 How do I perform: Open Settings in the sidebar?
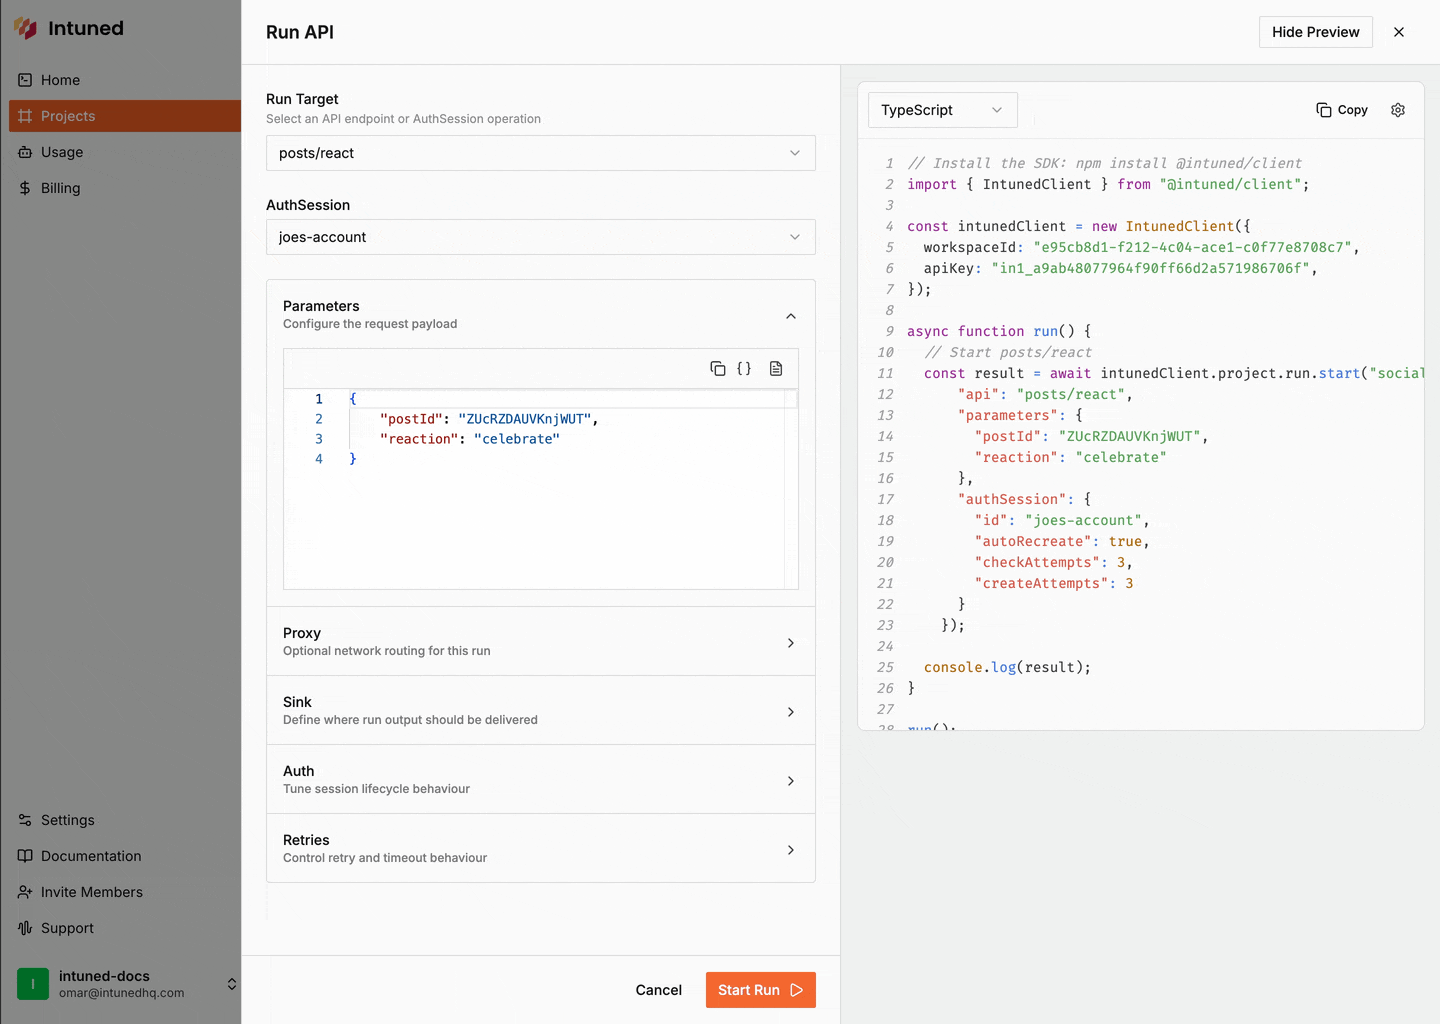click(x=120, y=820)
